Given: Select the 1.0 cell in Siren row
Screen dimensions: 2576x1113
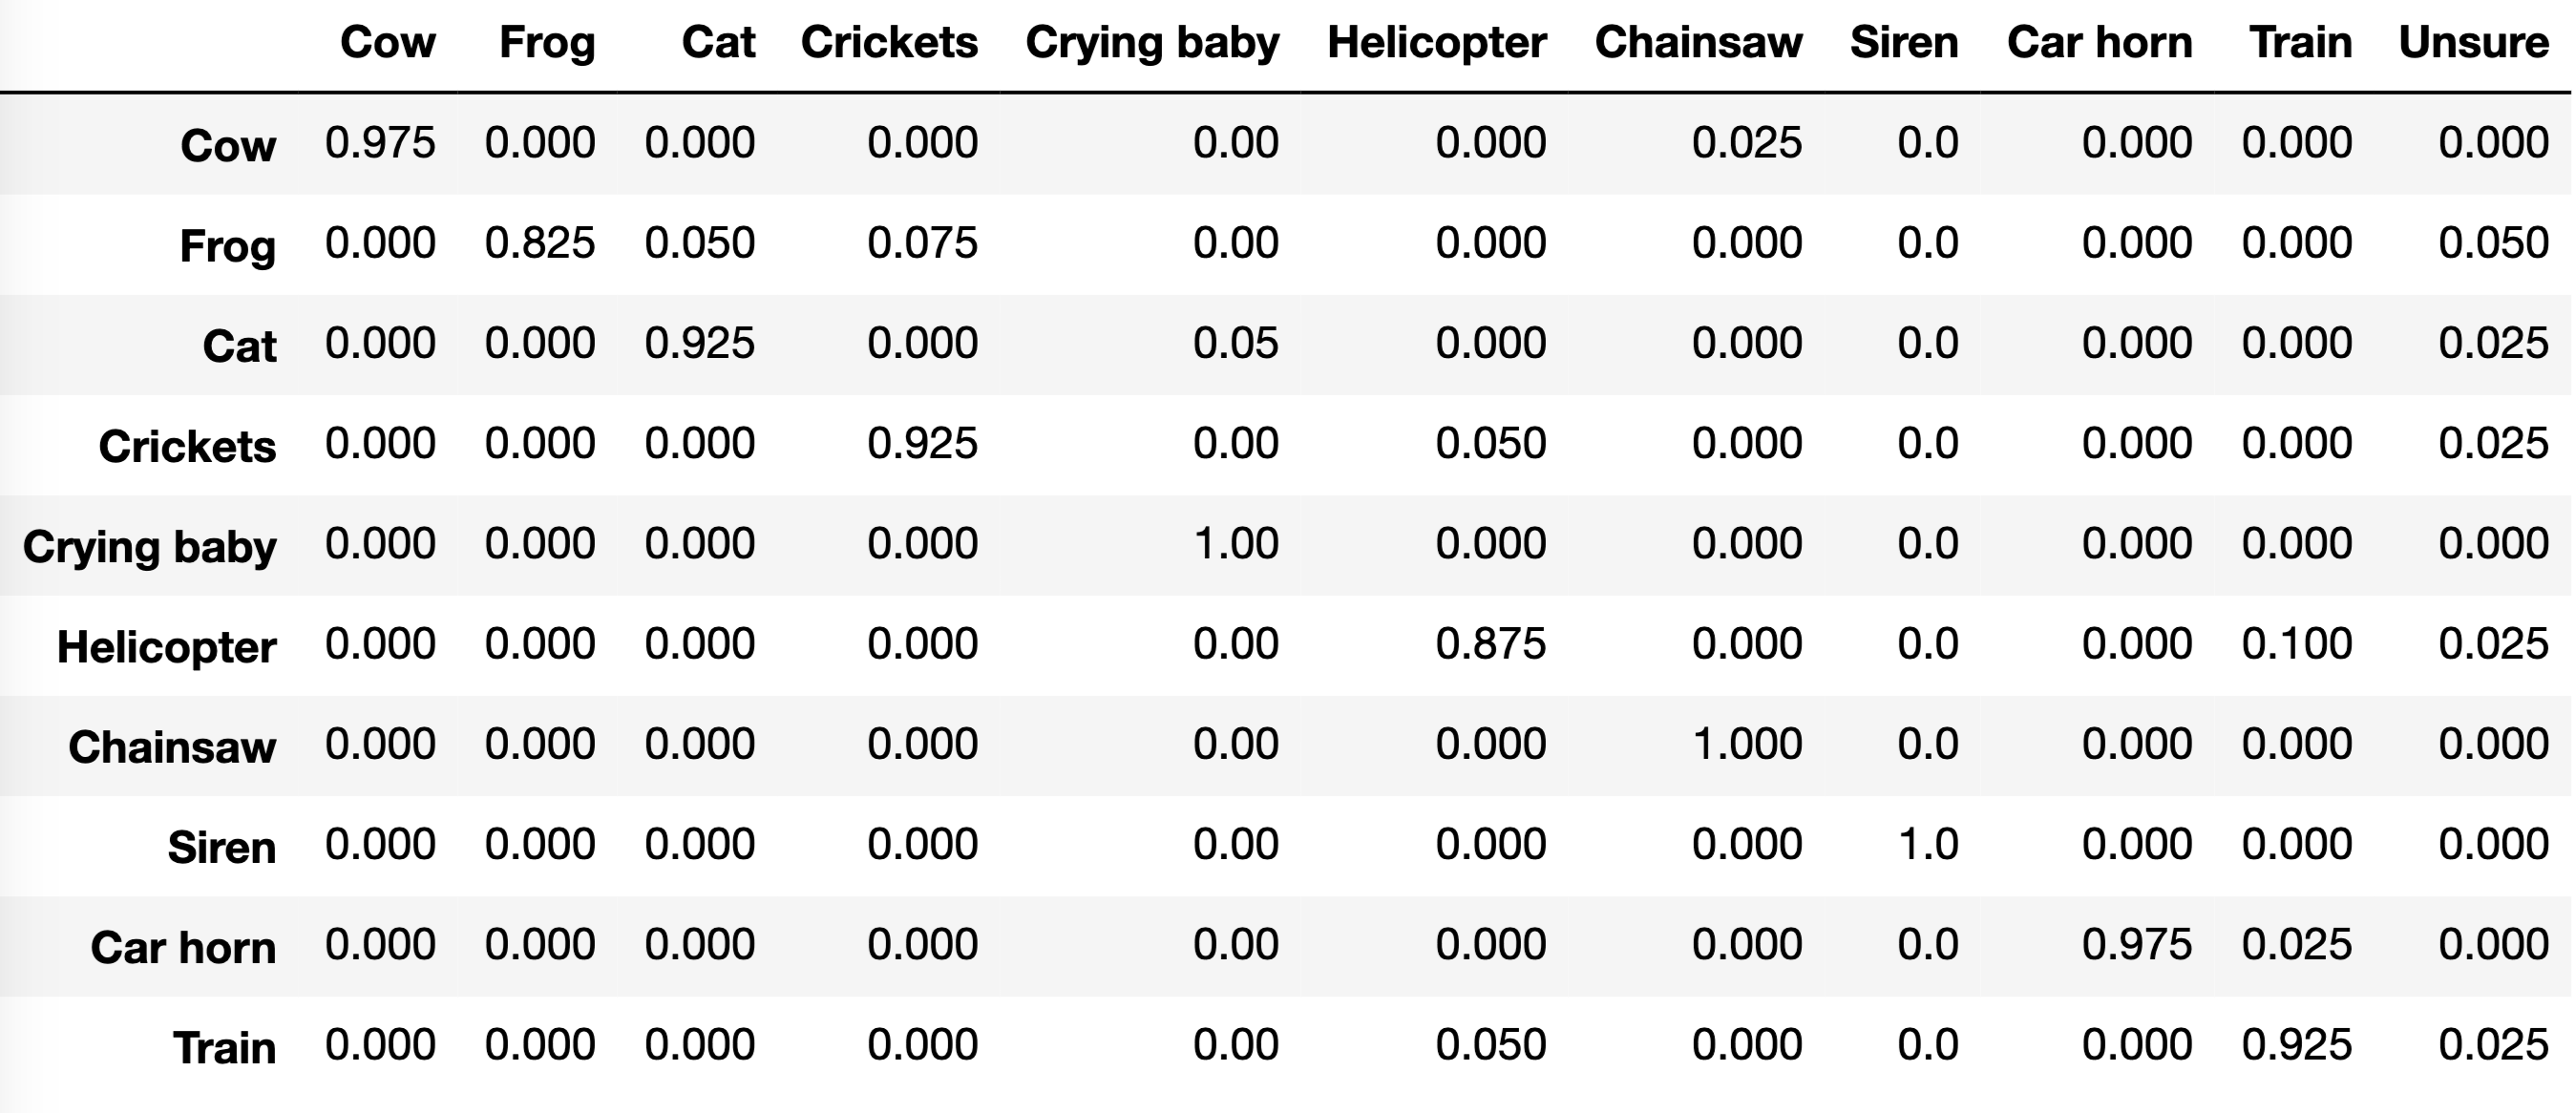Looking at the screenshot, I should pyautogui.click(x=1927, y=844).
